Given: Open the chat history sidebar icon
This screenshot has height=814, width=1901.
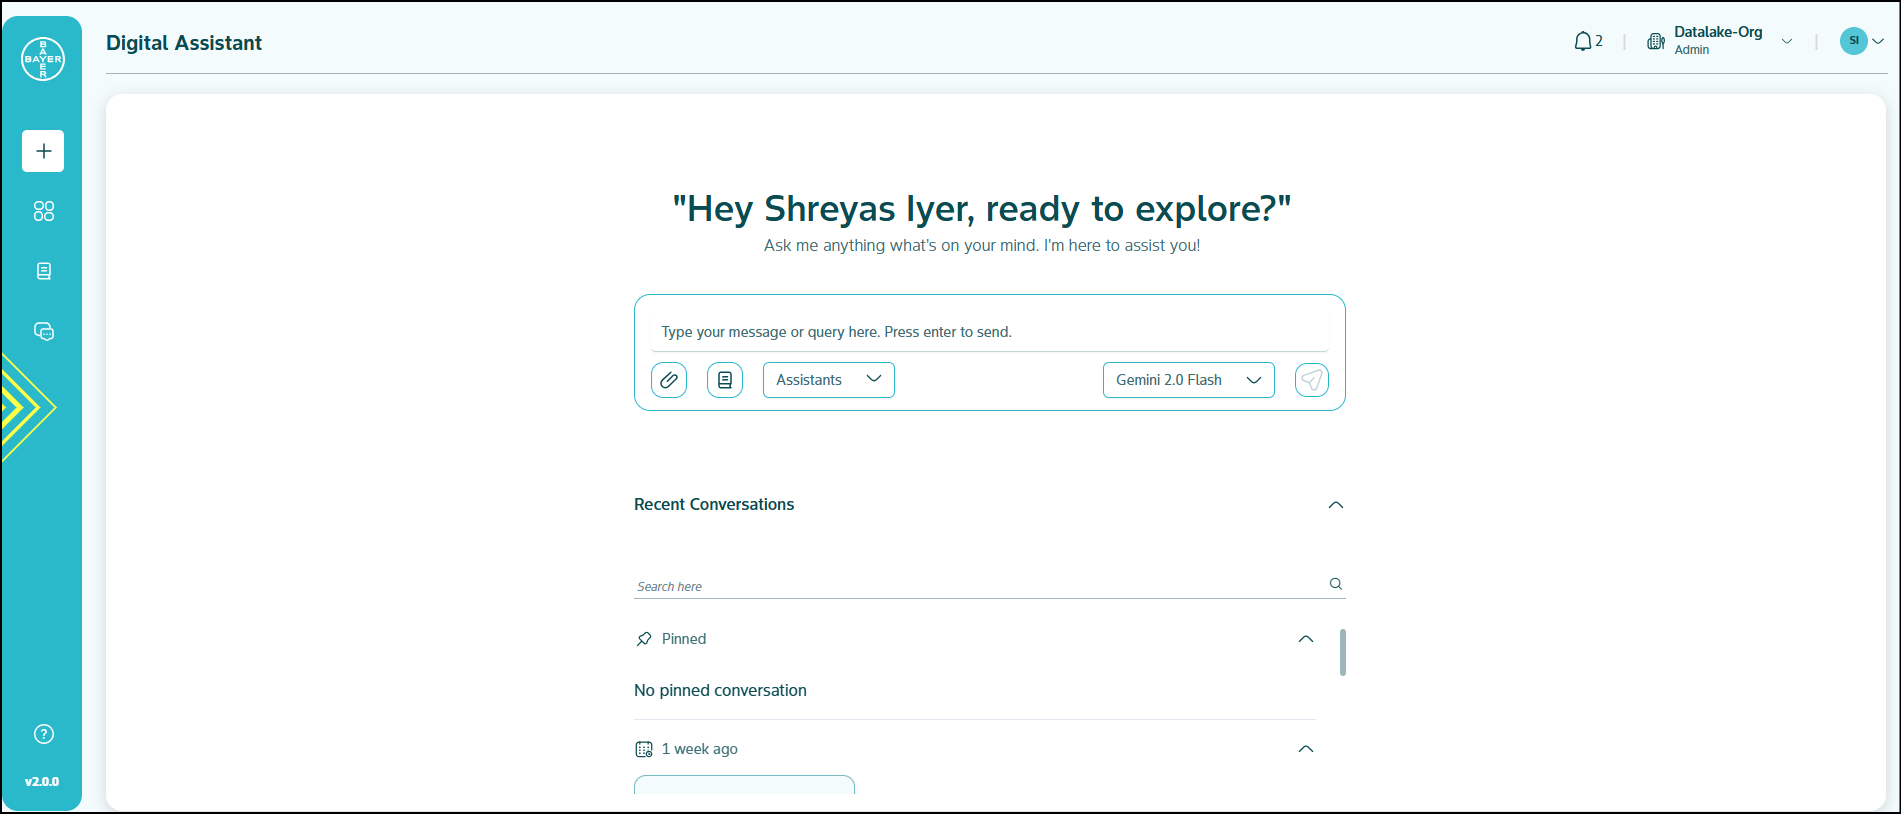Looking at the screenshot, I should pos(43,331).
